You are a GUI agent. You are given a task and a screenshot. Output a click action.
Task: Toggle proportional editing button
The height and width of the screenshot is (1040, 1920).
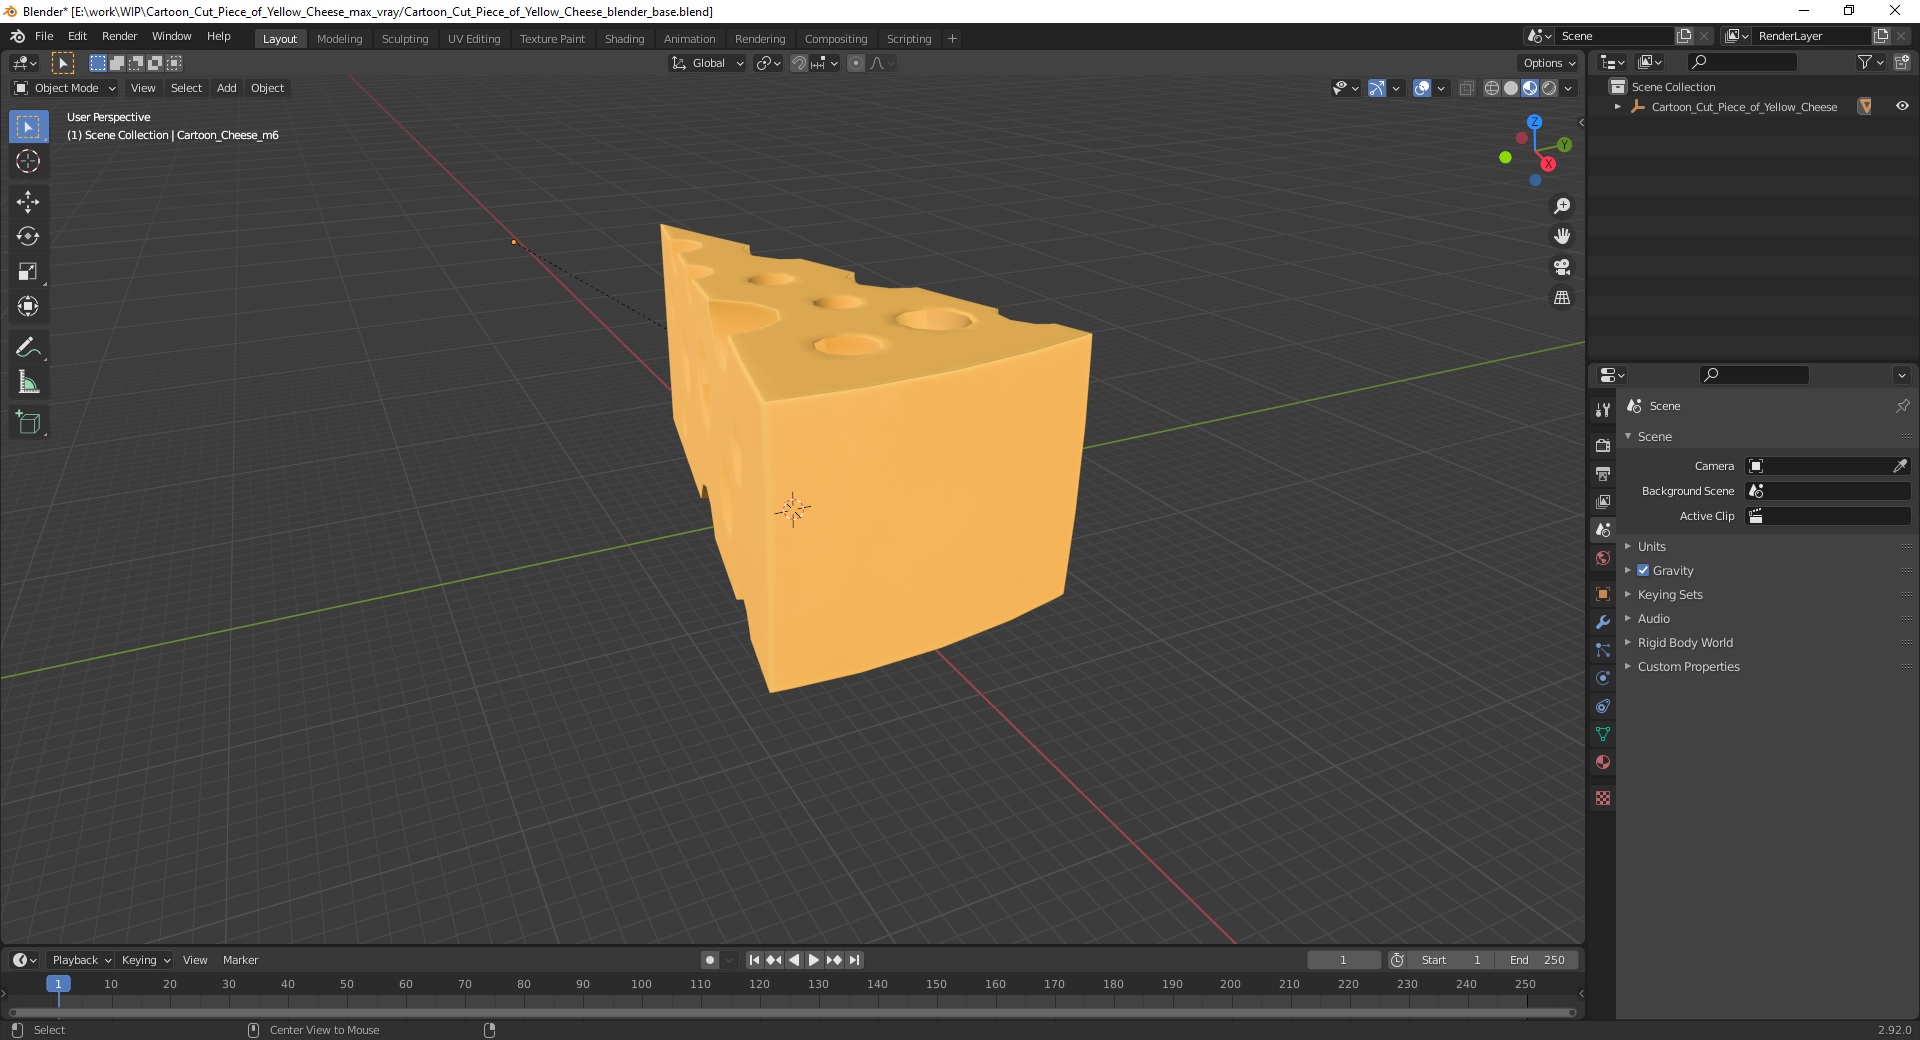pos(856,63)
